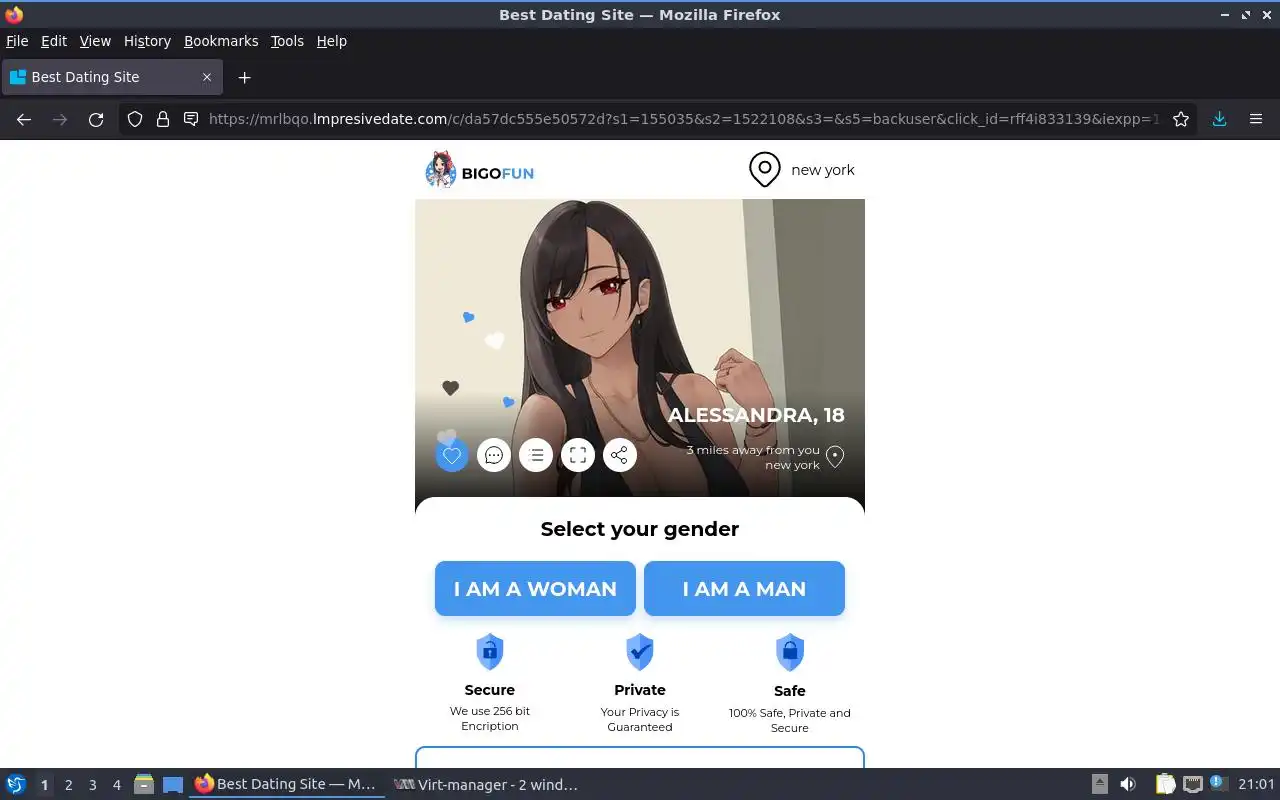The height and width of the screenshot is (800, 1280).
Task: Click the I AM A MAN button
Action: pos(744,589)
